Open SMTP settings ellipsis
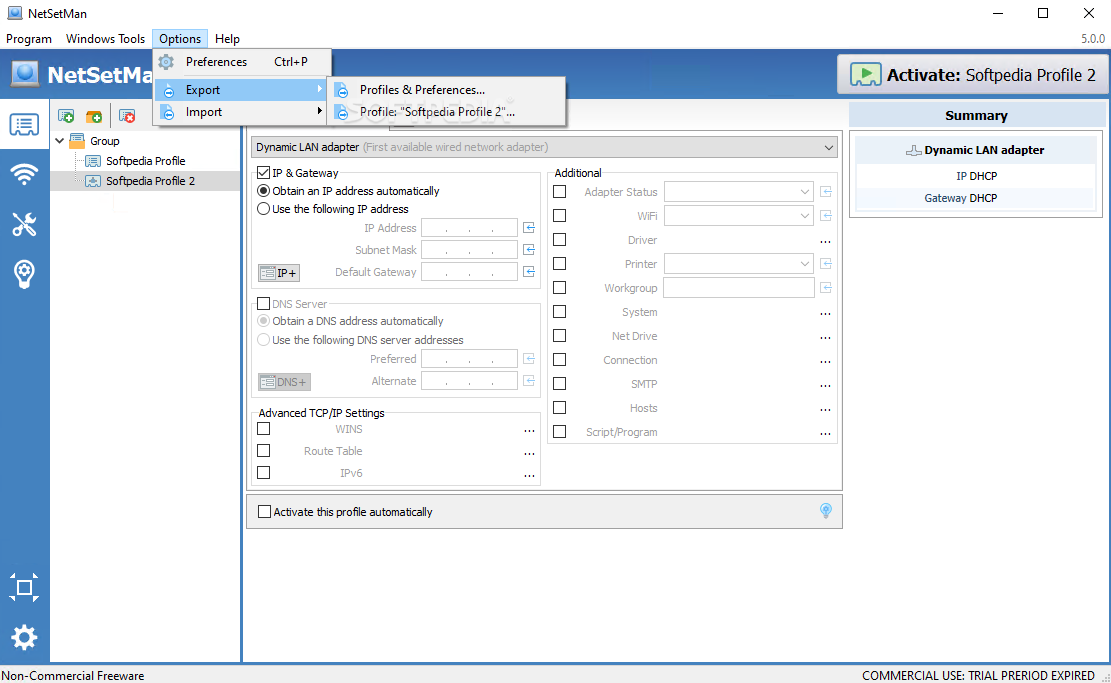Viewport: 1111px width, 683px height. [x=825, y=385]
